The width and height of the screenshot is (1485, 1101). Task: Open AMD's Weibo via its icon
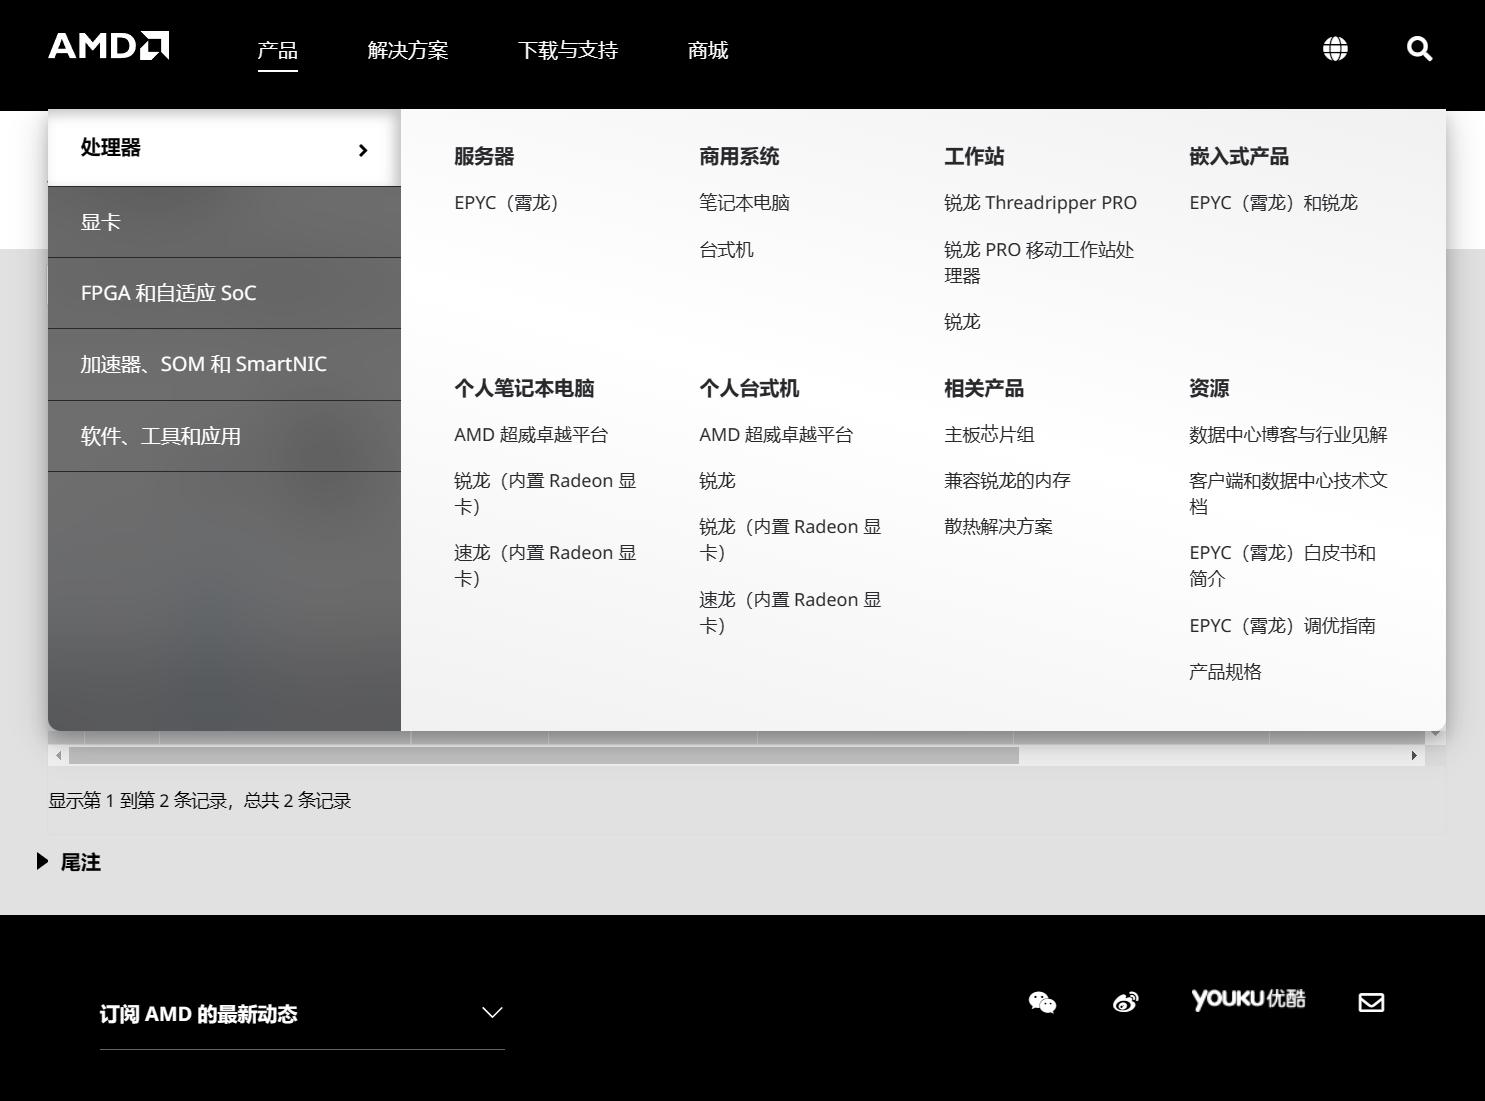1125,1001
